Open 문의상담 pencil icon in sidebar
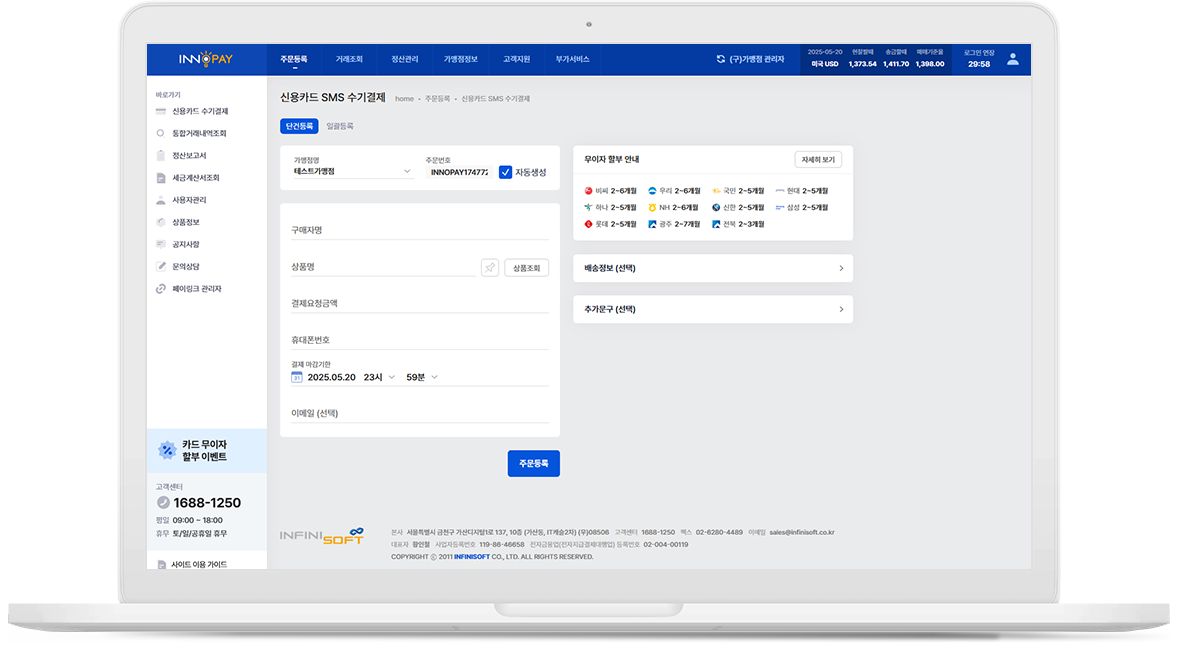 click(x=160, y=266)
